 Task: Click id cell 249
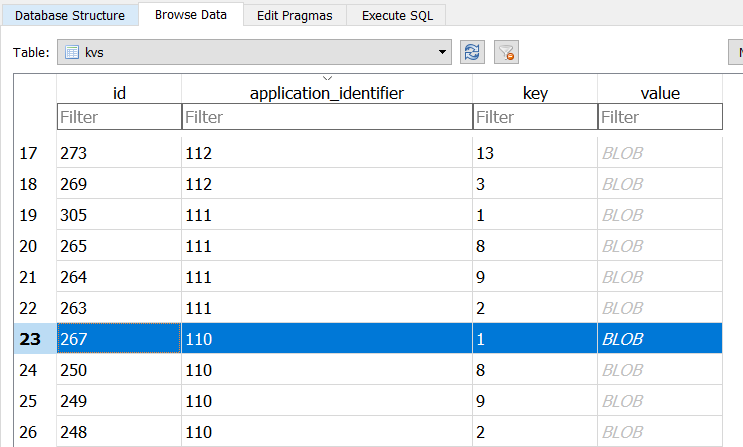coord(119,401)
